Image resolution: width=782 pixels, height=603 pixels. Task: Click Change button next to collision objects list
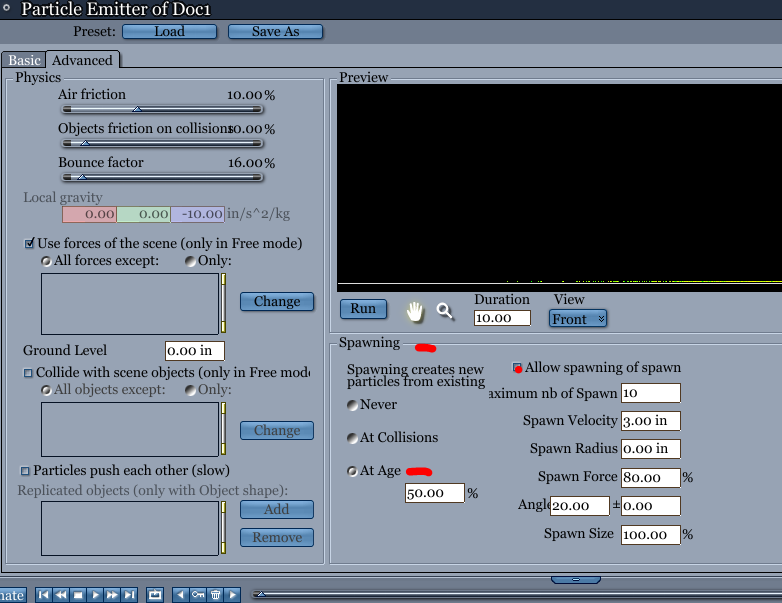click(277, 430)
